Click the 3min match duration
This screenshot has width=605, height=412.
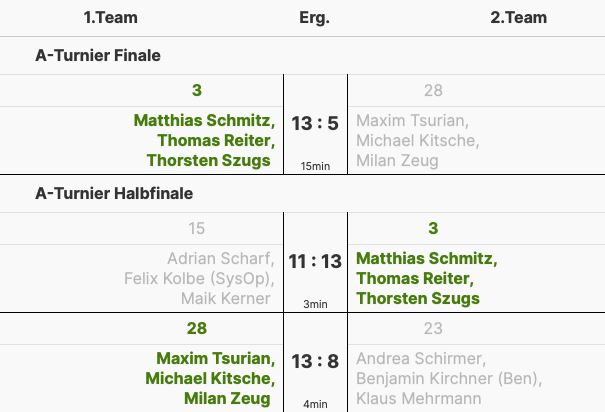tap(315, 304)
